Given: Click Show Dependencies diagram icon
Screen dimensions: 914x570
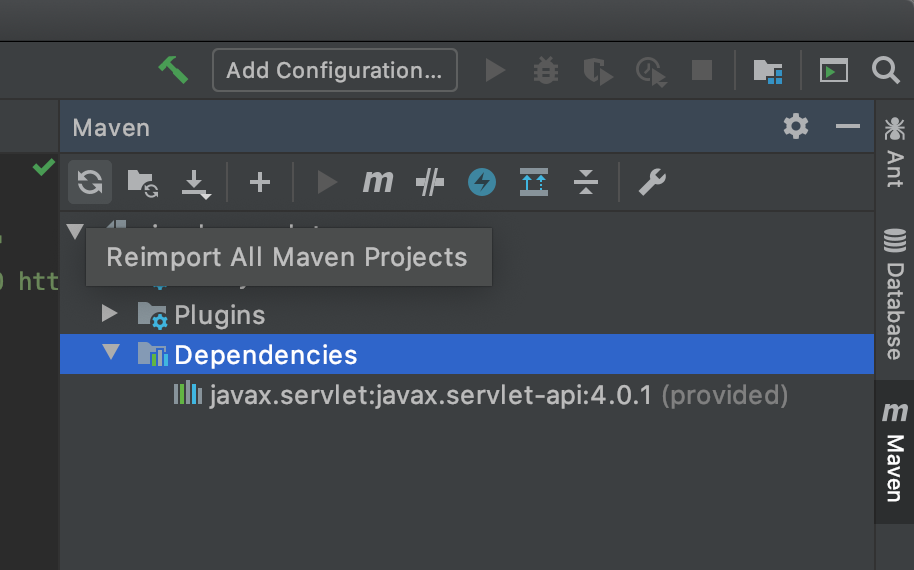Looking at the screenshot, I should coord(533,182).
